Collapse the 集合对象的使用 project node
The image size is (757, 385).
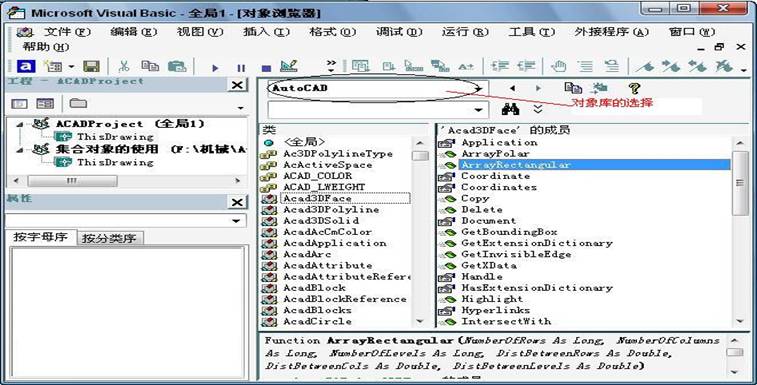click(x=20, y=150)
